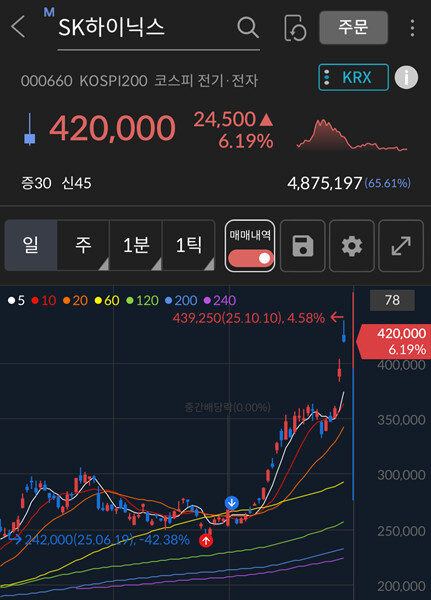Select the 200-day moving average legend

point(181,300)
